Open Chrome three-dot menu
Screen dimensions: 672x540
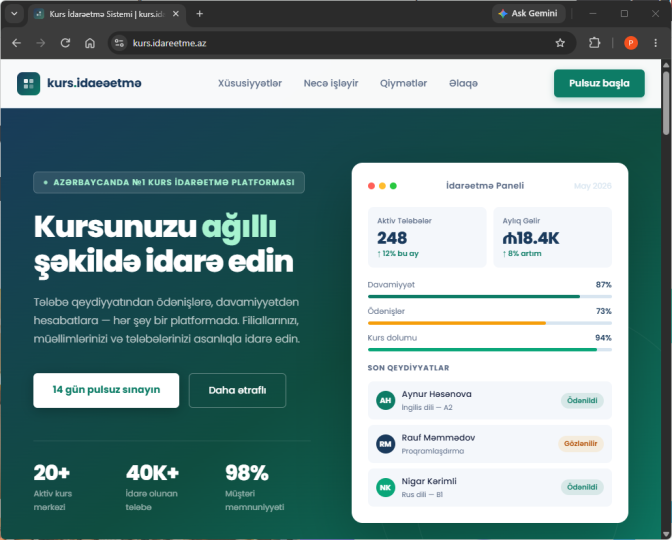pyautogui.click(x=655, y=43)
